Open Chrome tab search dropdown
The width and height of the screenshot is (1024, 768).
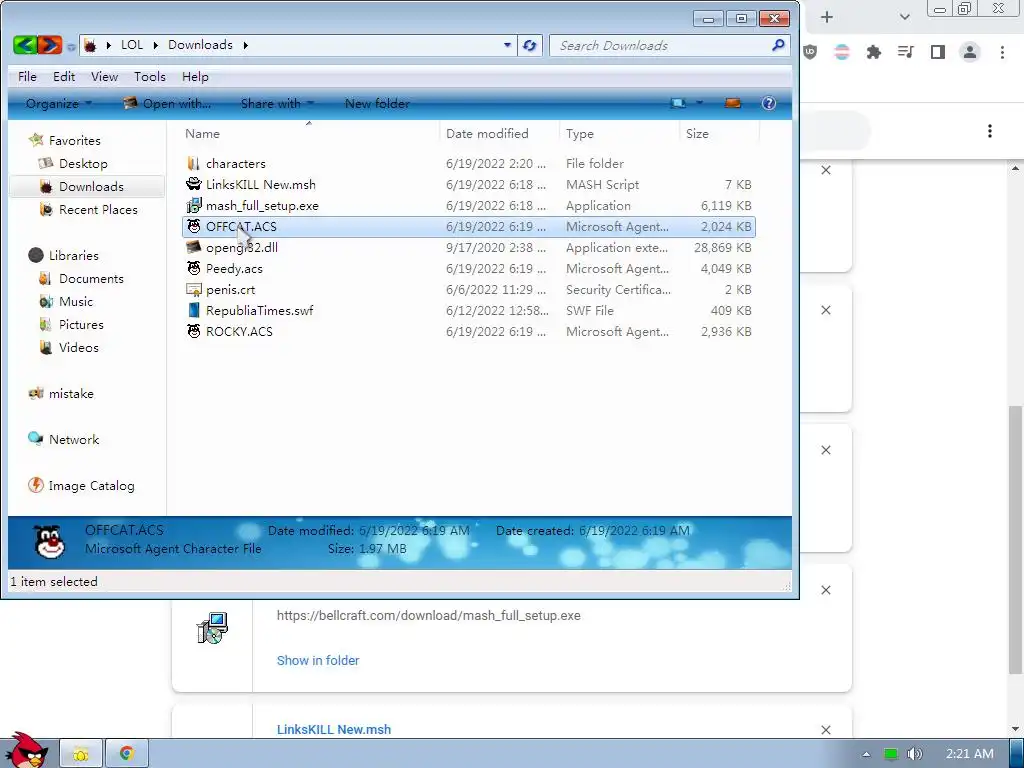pyautogui.click(x=904, y=17)
